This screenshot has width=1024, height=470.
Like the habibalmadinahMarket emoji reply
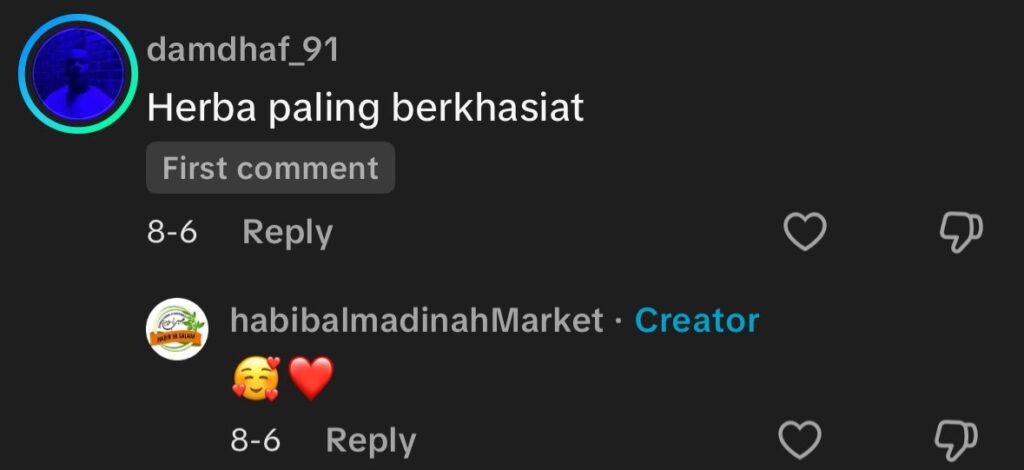point(801,441)
